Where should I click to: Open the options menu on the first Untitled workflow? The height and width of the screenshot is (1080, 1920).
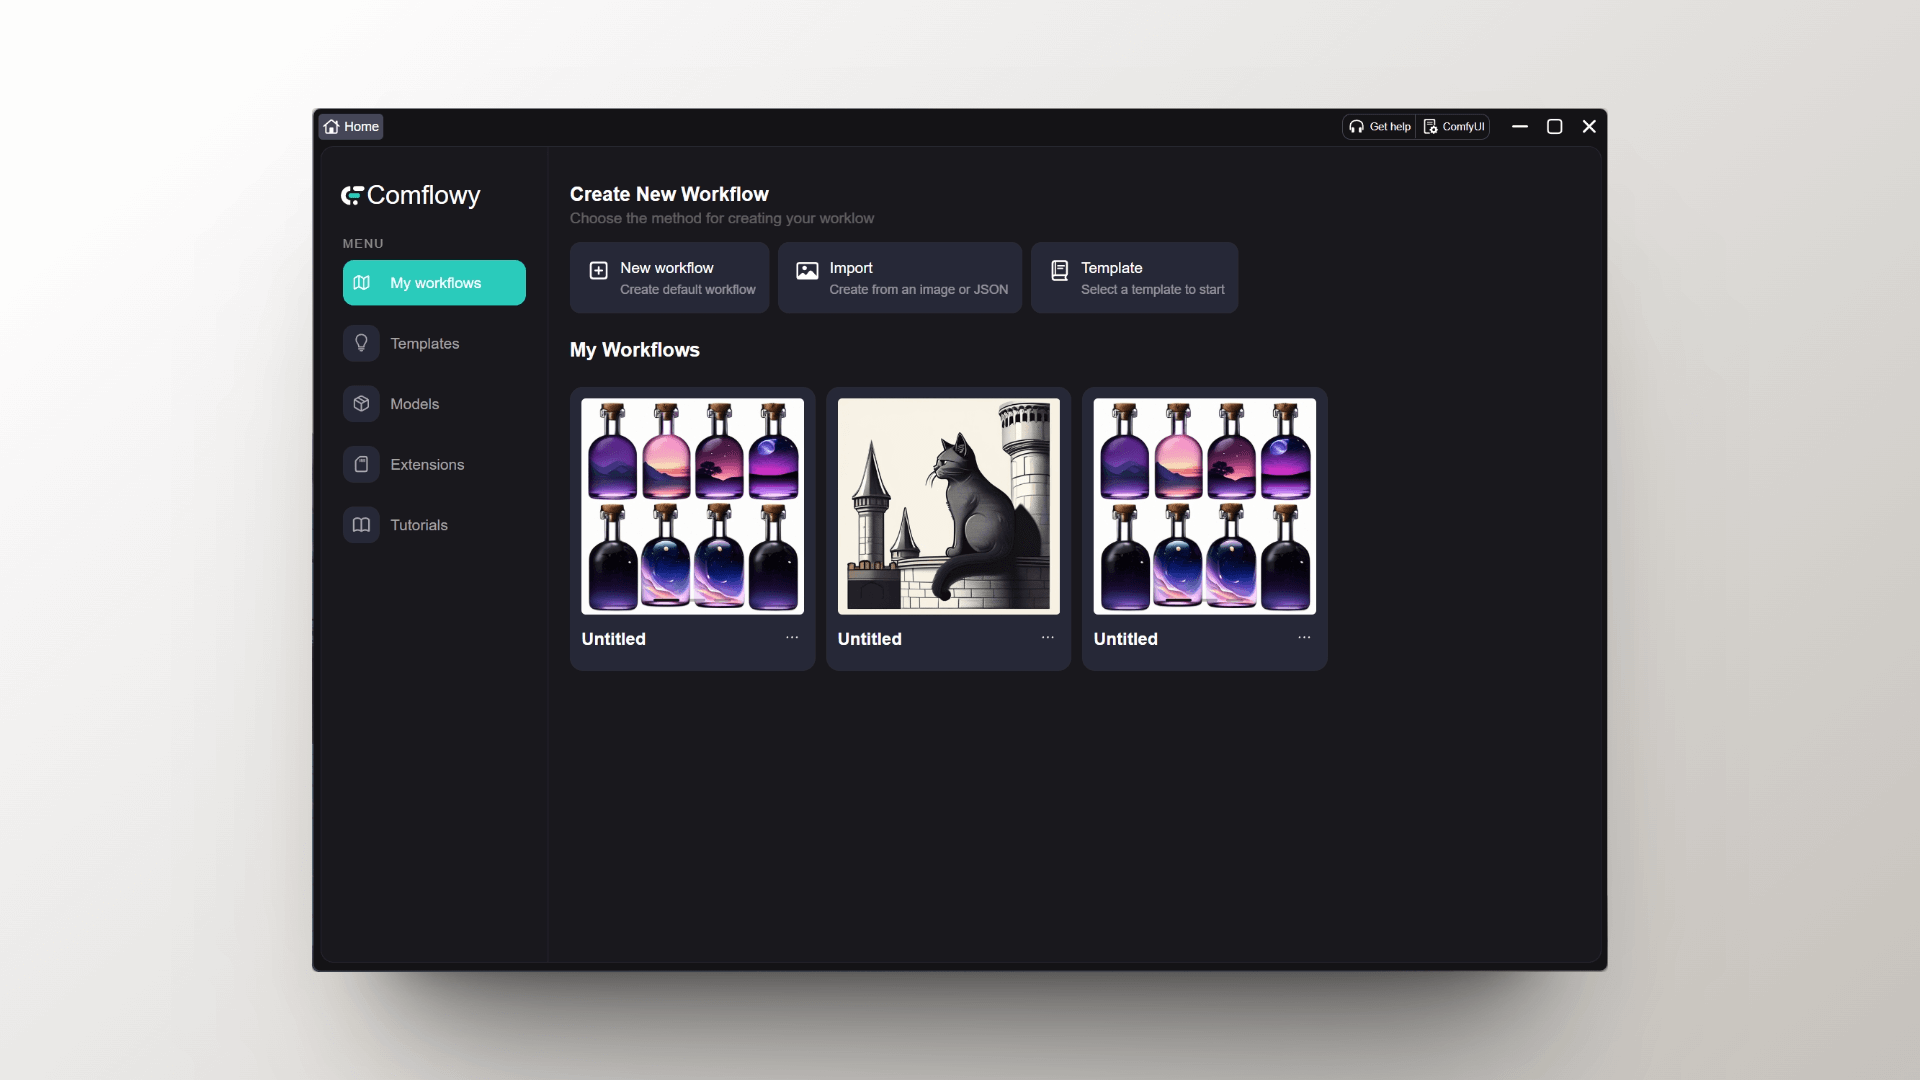[x=792, y=637]
